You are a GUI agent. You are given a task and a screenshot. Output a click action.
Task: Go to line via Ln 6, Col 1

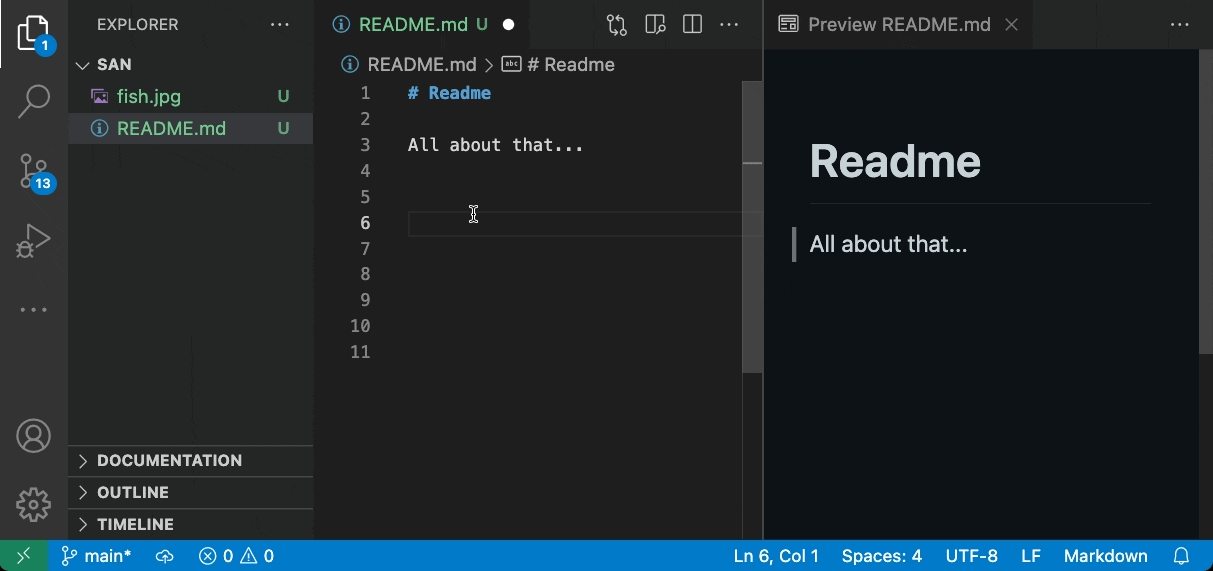[776, 556]
